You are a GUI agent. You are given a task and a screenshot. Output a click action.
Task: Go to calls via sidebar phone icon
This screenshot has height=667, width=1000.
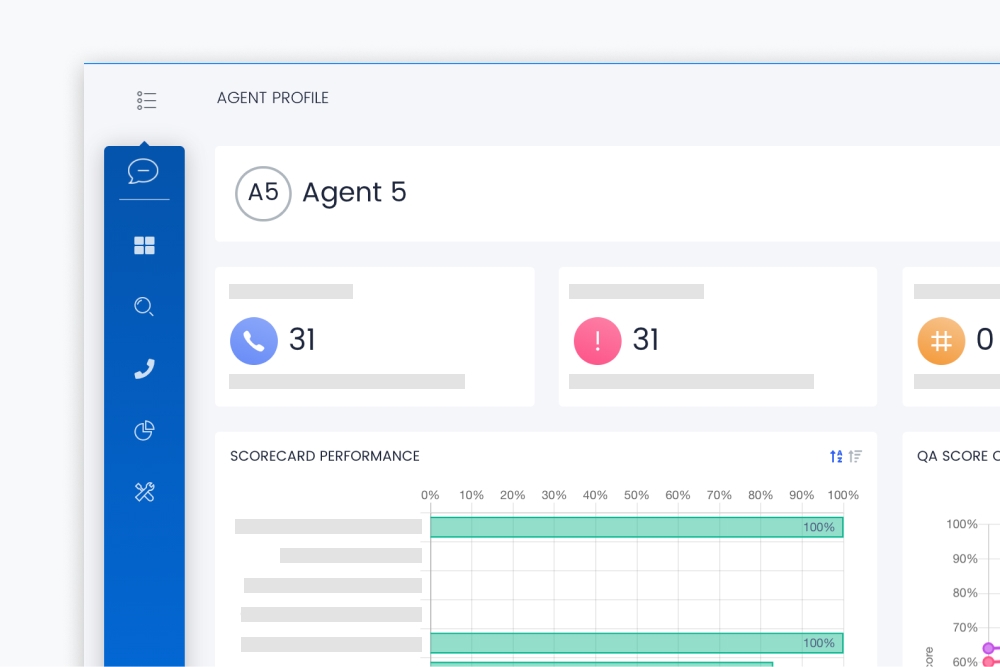[x=144, y=369]
